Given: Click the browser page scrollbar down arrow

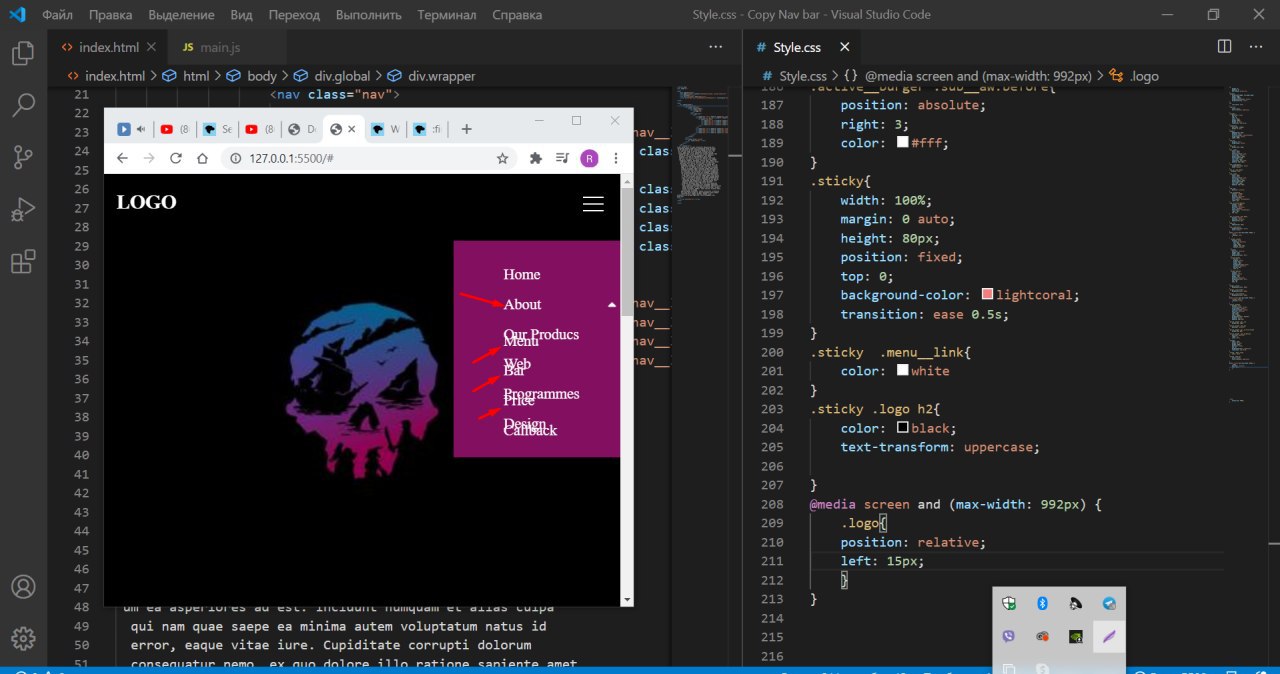Looking at the screenshot, I should (x=627, y=599).
